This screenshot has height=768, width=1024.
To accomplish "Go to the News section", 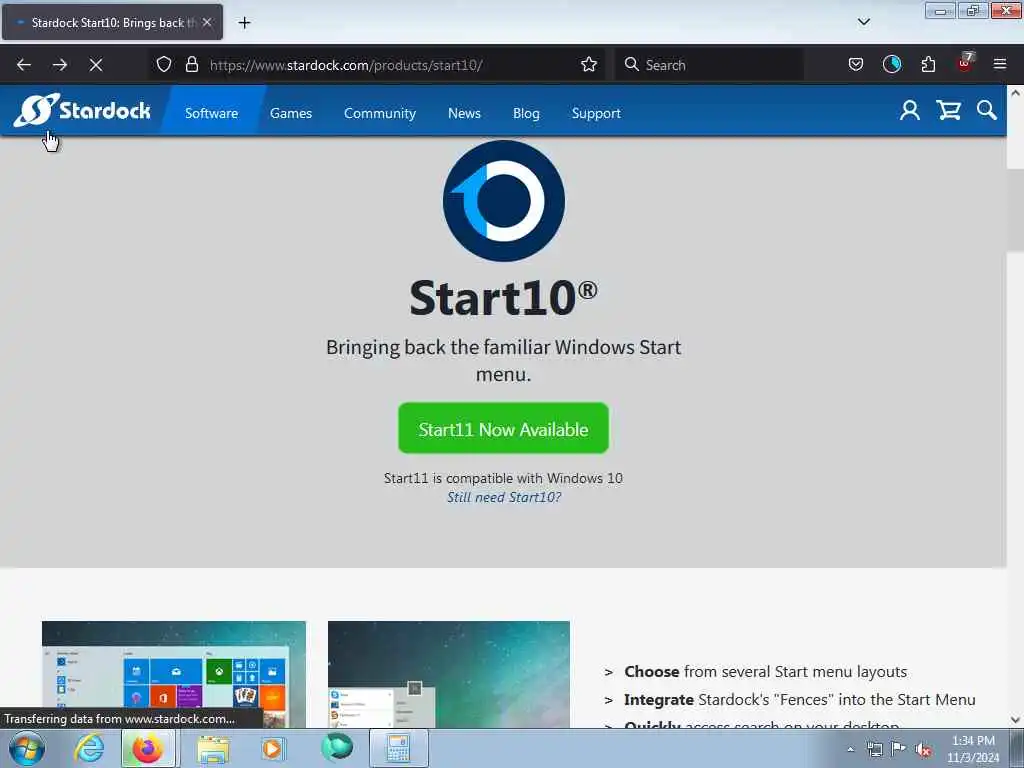I will (464, 113).
